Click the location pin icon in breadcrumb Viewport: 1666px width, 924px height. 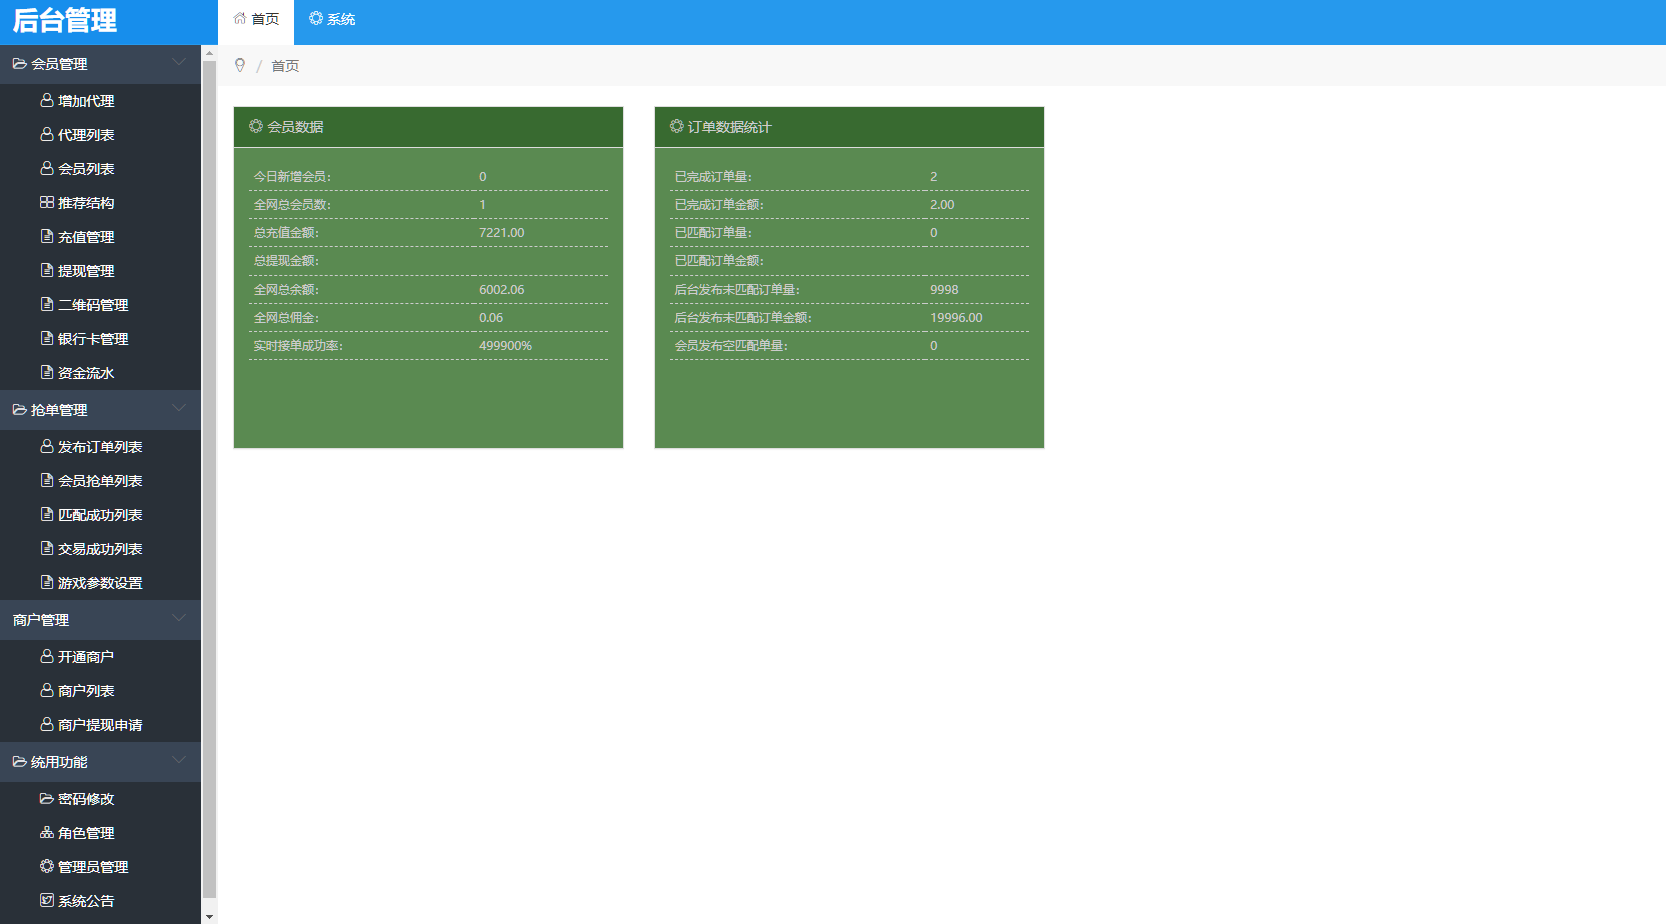240,66
